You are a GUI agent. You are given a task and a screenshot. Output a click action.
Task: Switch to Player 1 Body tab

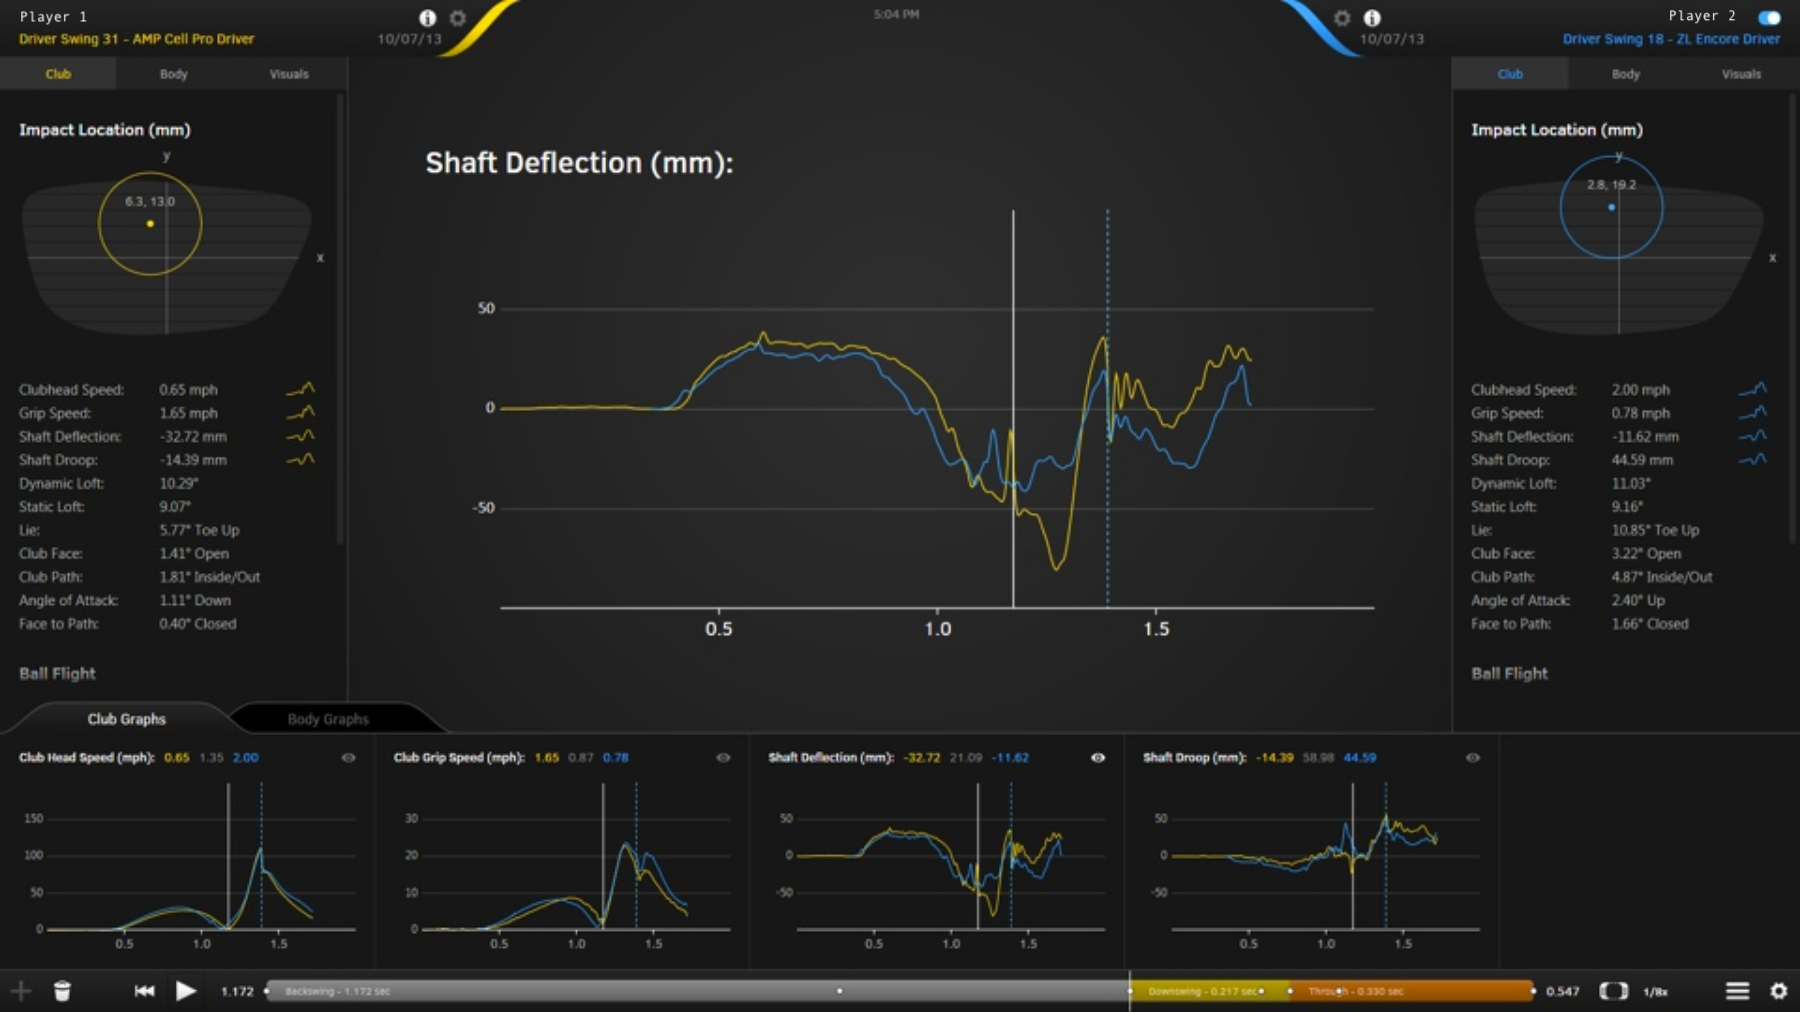(173, 74)
